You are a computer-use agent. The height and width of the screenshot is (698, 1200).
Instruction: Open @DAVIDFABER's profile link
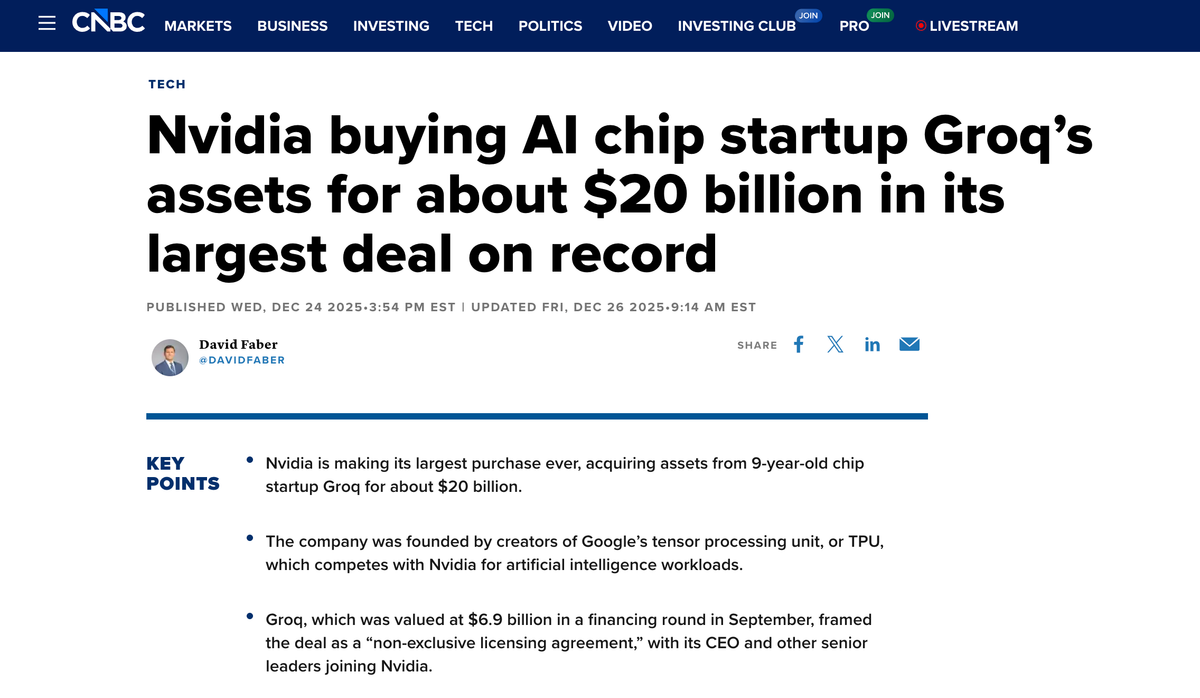click(x=244, y=360)
